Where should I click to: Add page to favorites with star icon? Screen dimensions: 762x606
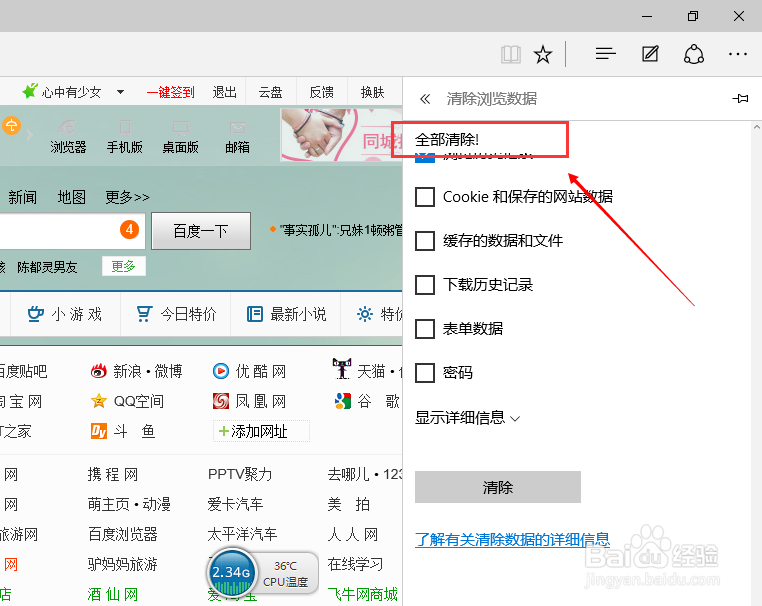(x=543, y=54)
